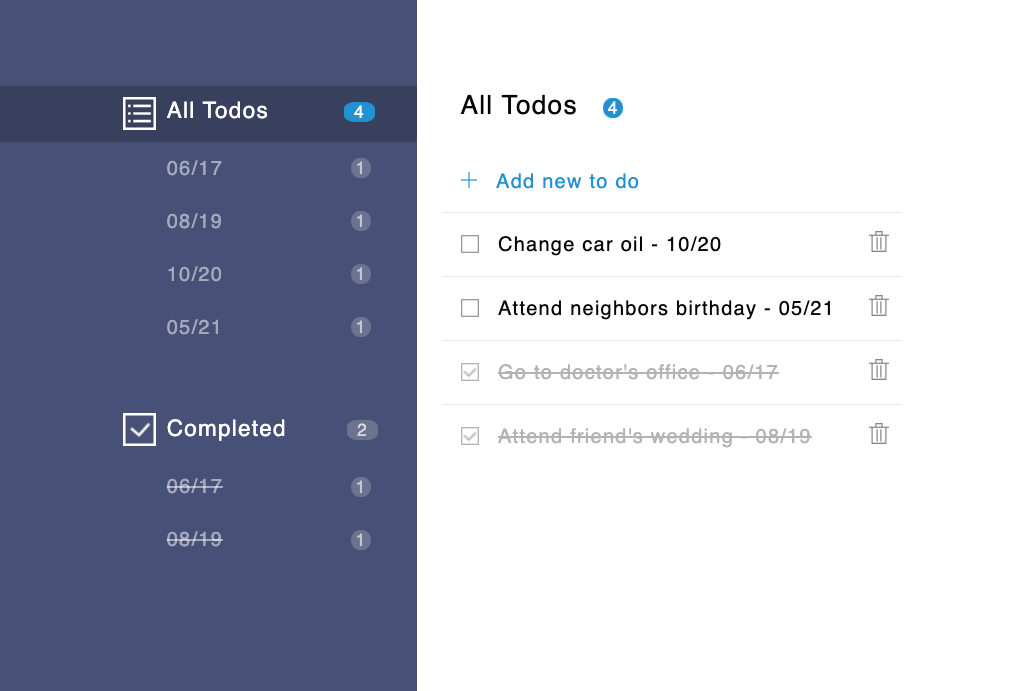Delete the Change car oil todo
1024x691 pixels.
point(879,242)
